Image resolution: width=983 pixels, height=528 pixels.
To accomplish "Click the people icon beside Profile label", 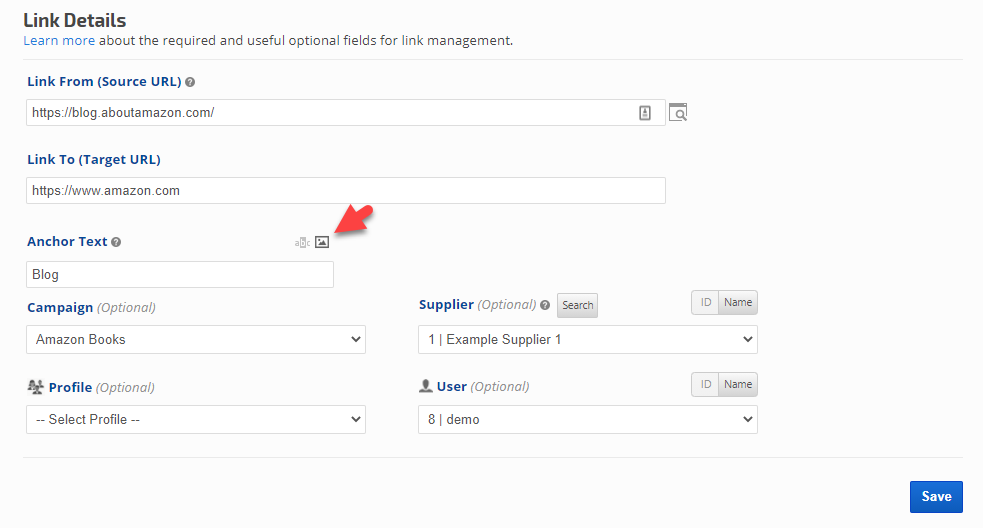I will pos(35,387).
